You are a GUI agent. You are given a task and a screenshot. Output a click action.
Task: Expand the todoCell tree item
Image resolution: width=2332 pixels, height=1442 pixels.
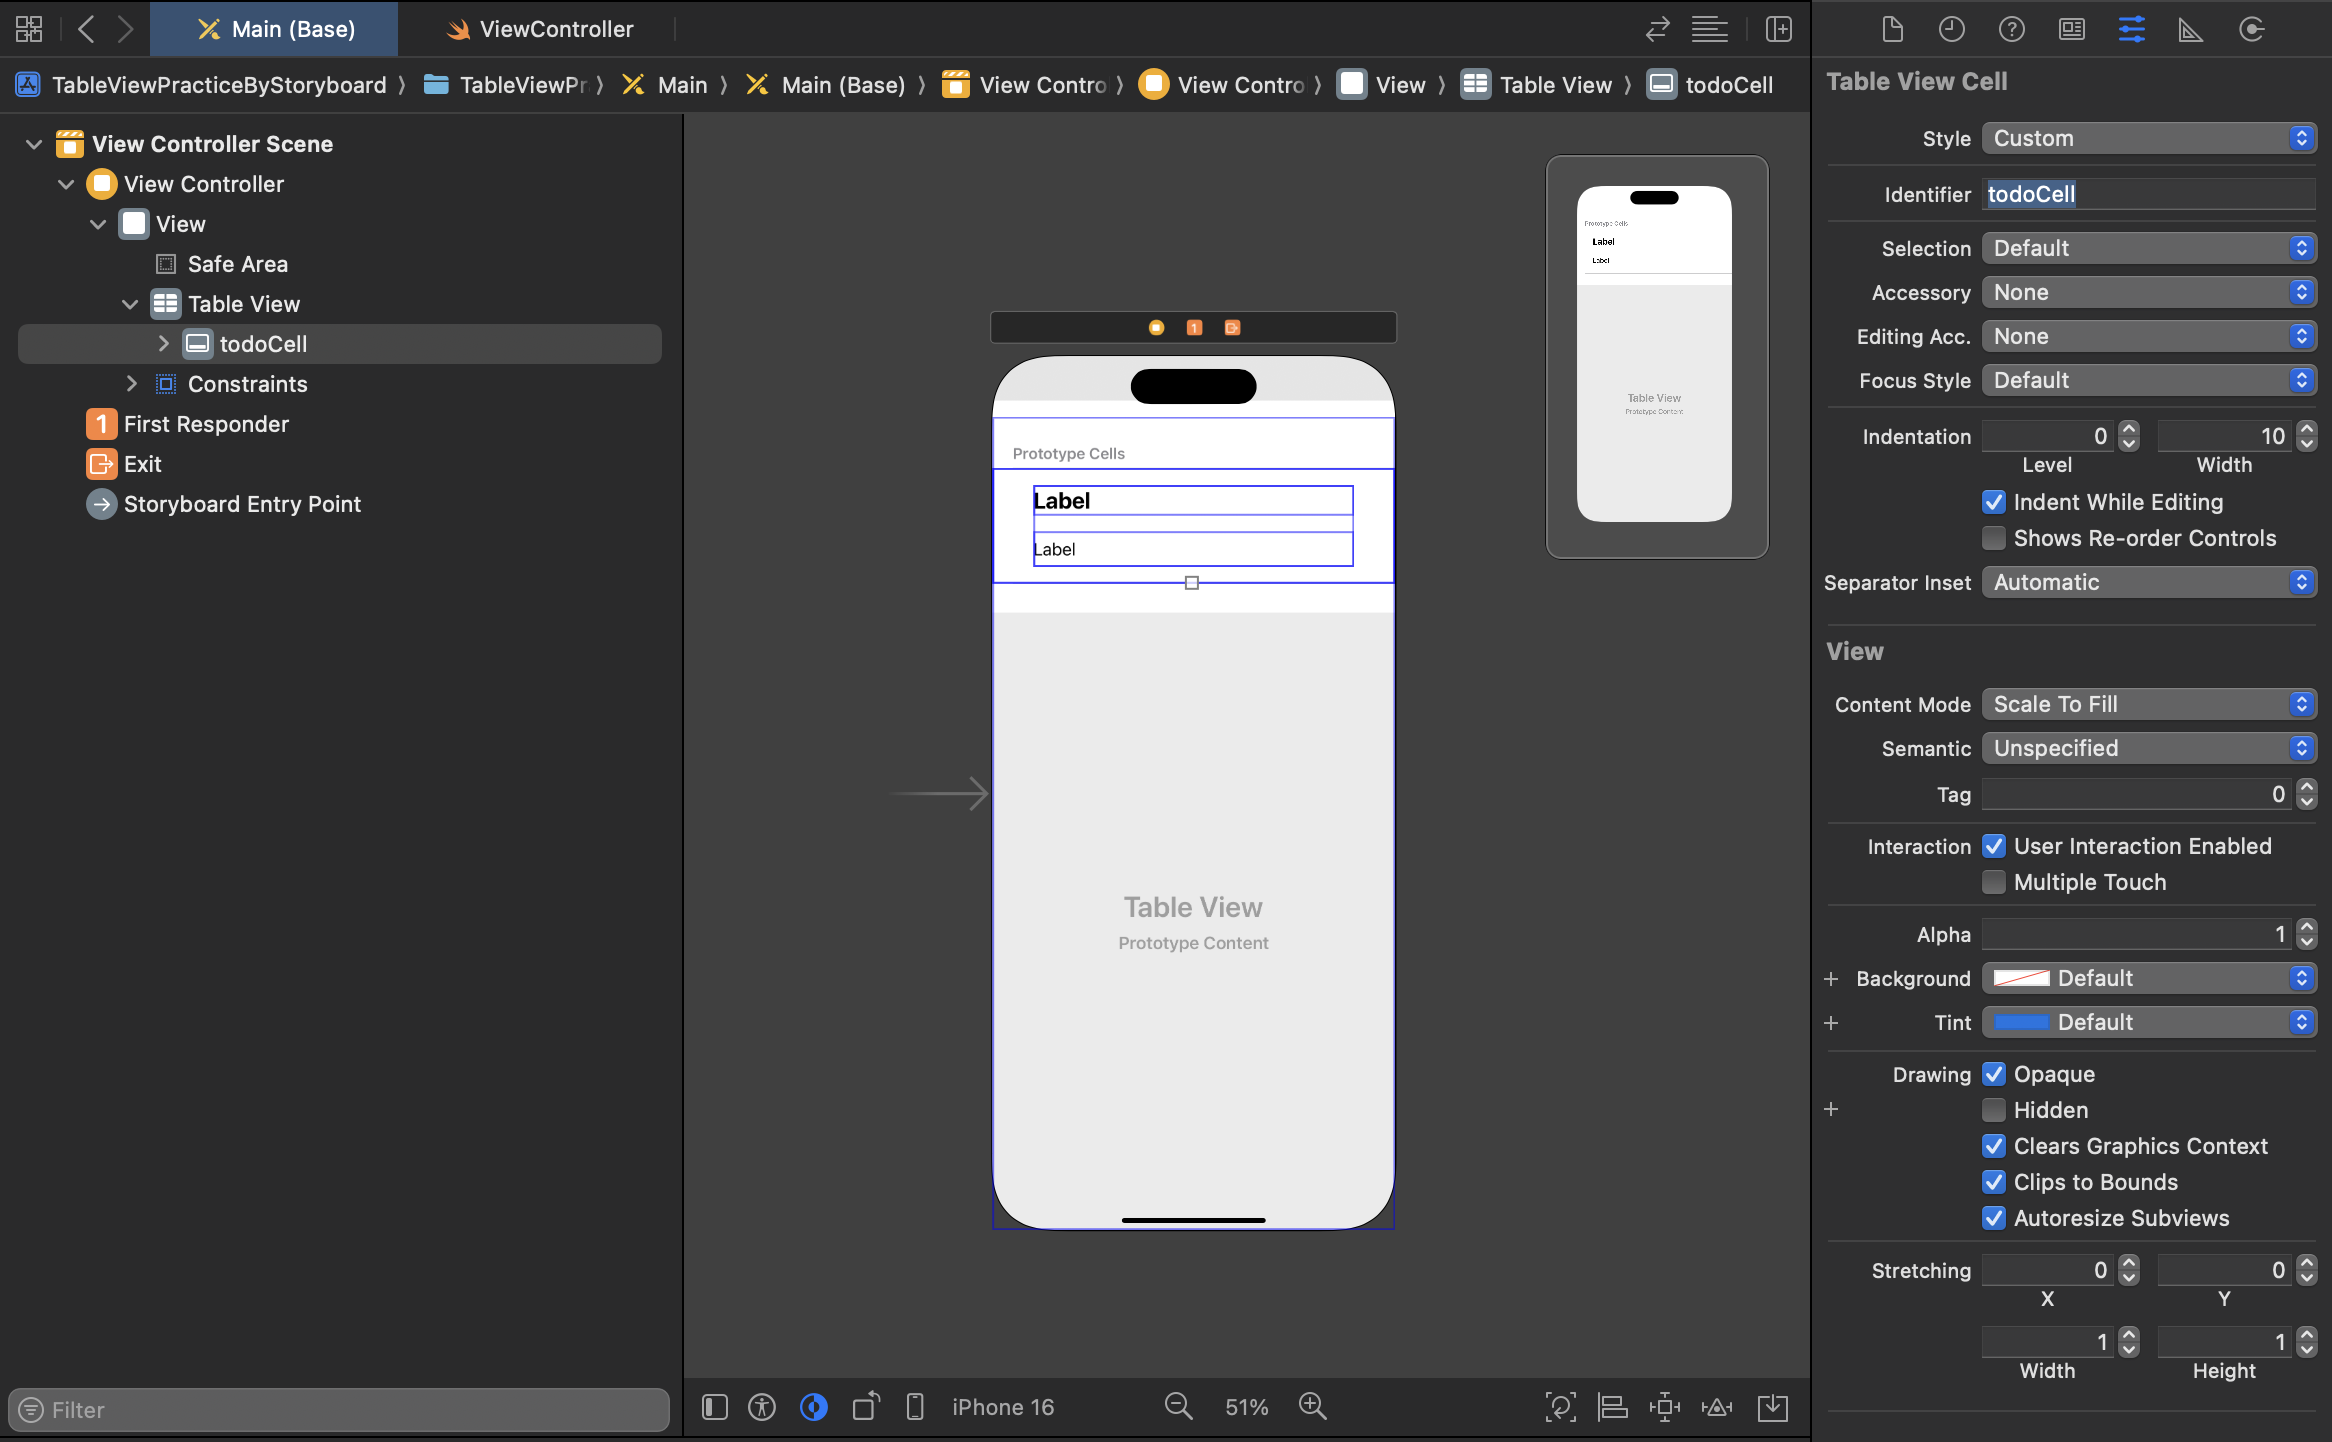[164, 343]
